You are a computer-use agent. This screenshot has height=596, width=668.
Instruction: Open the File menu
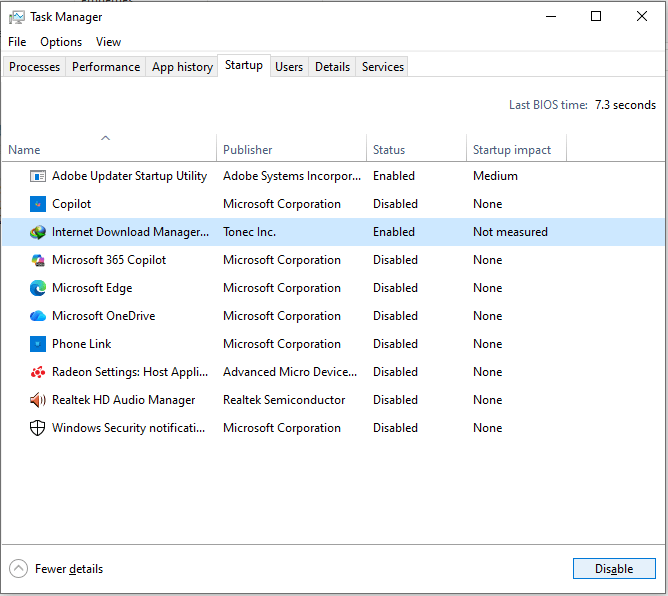point(17,42)
